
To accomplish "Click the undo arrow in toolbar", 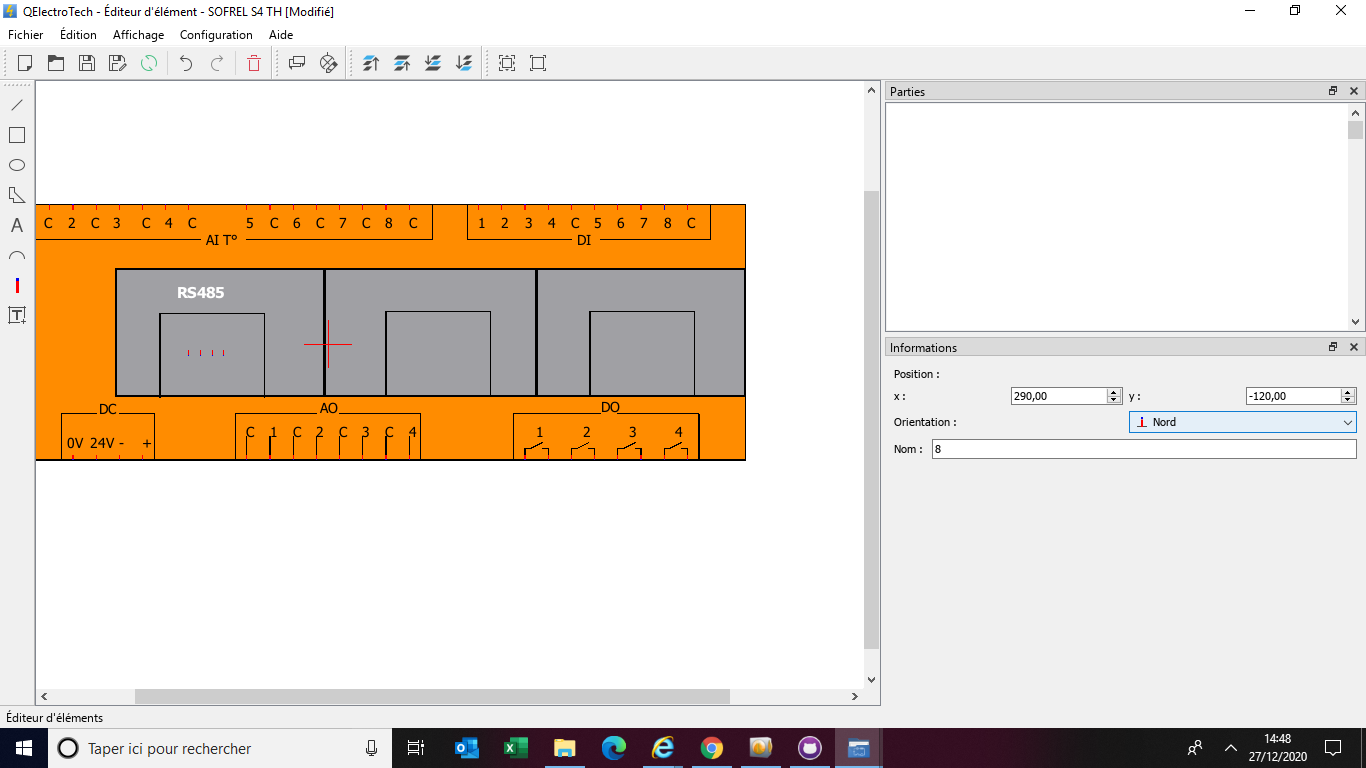I will point(186,63).
